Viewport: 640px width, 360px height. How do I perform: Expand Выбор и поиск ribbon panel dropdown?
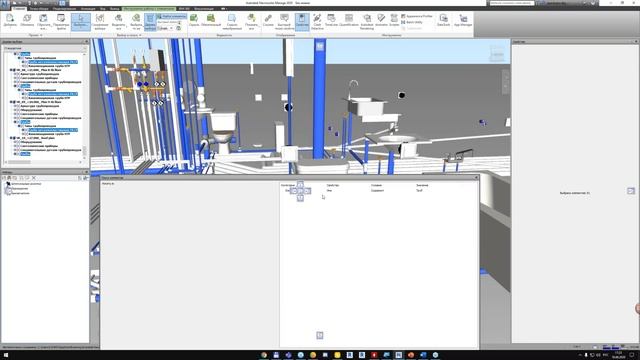(129, 35)
